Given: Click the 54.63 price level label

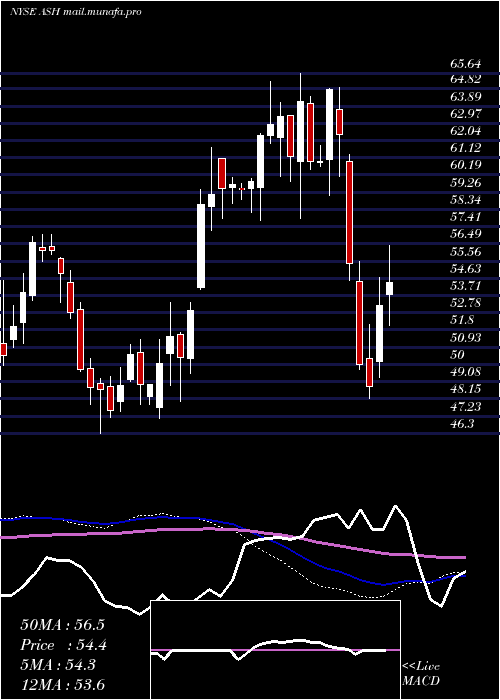Looking at the screenshot, I should 466,269.
